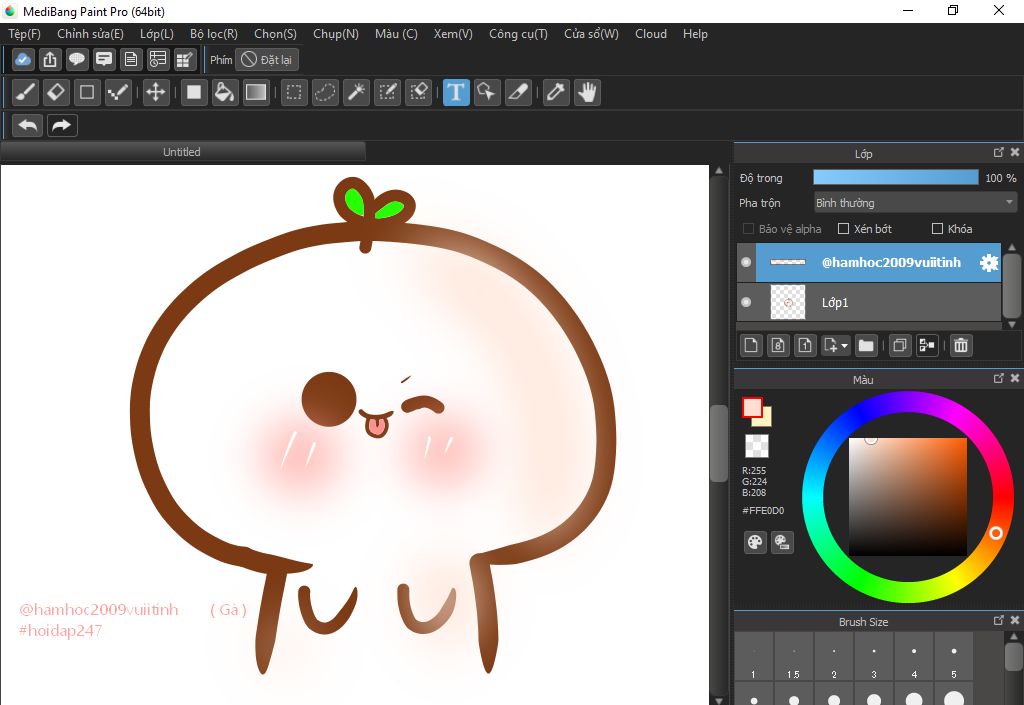1024x705 pixels.
Task: Toggle the Xén bớt clipping checkbox
Action: coord(843,228)
